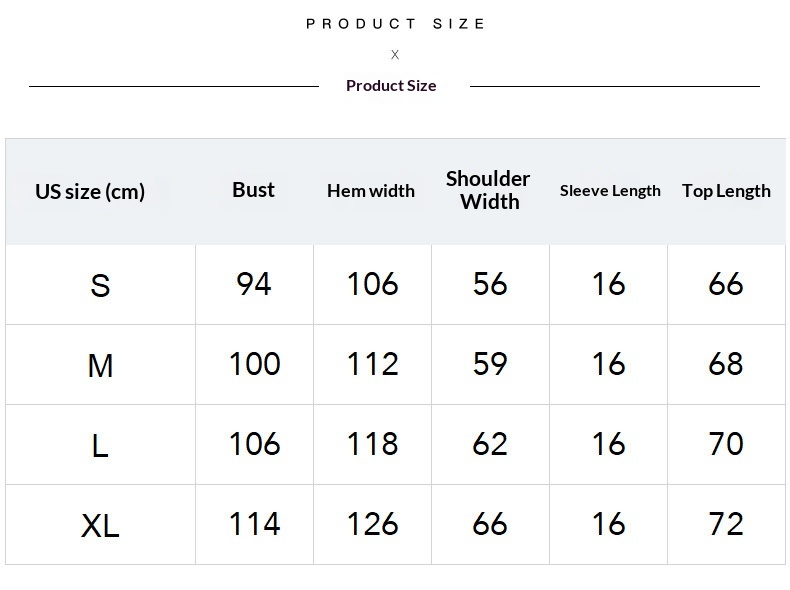Click the US size (cm) column header
This screenshot has width=790, height=590.
click(90, 191)
